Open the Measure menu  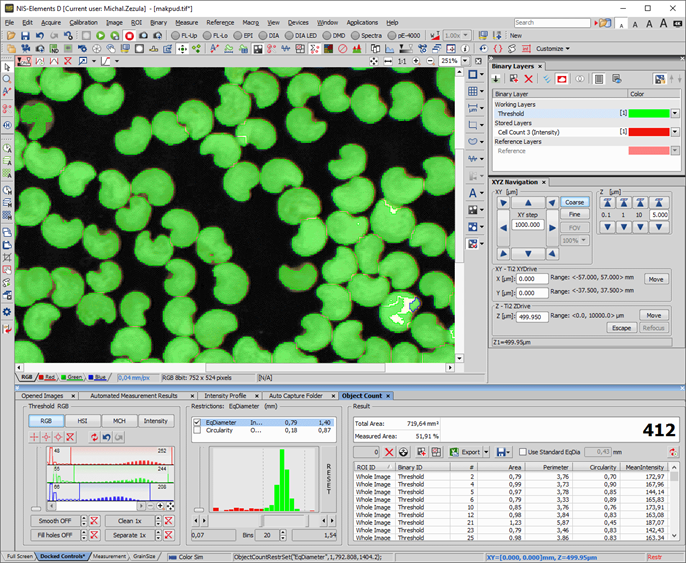click(186, 22)
